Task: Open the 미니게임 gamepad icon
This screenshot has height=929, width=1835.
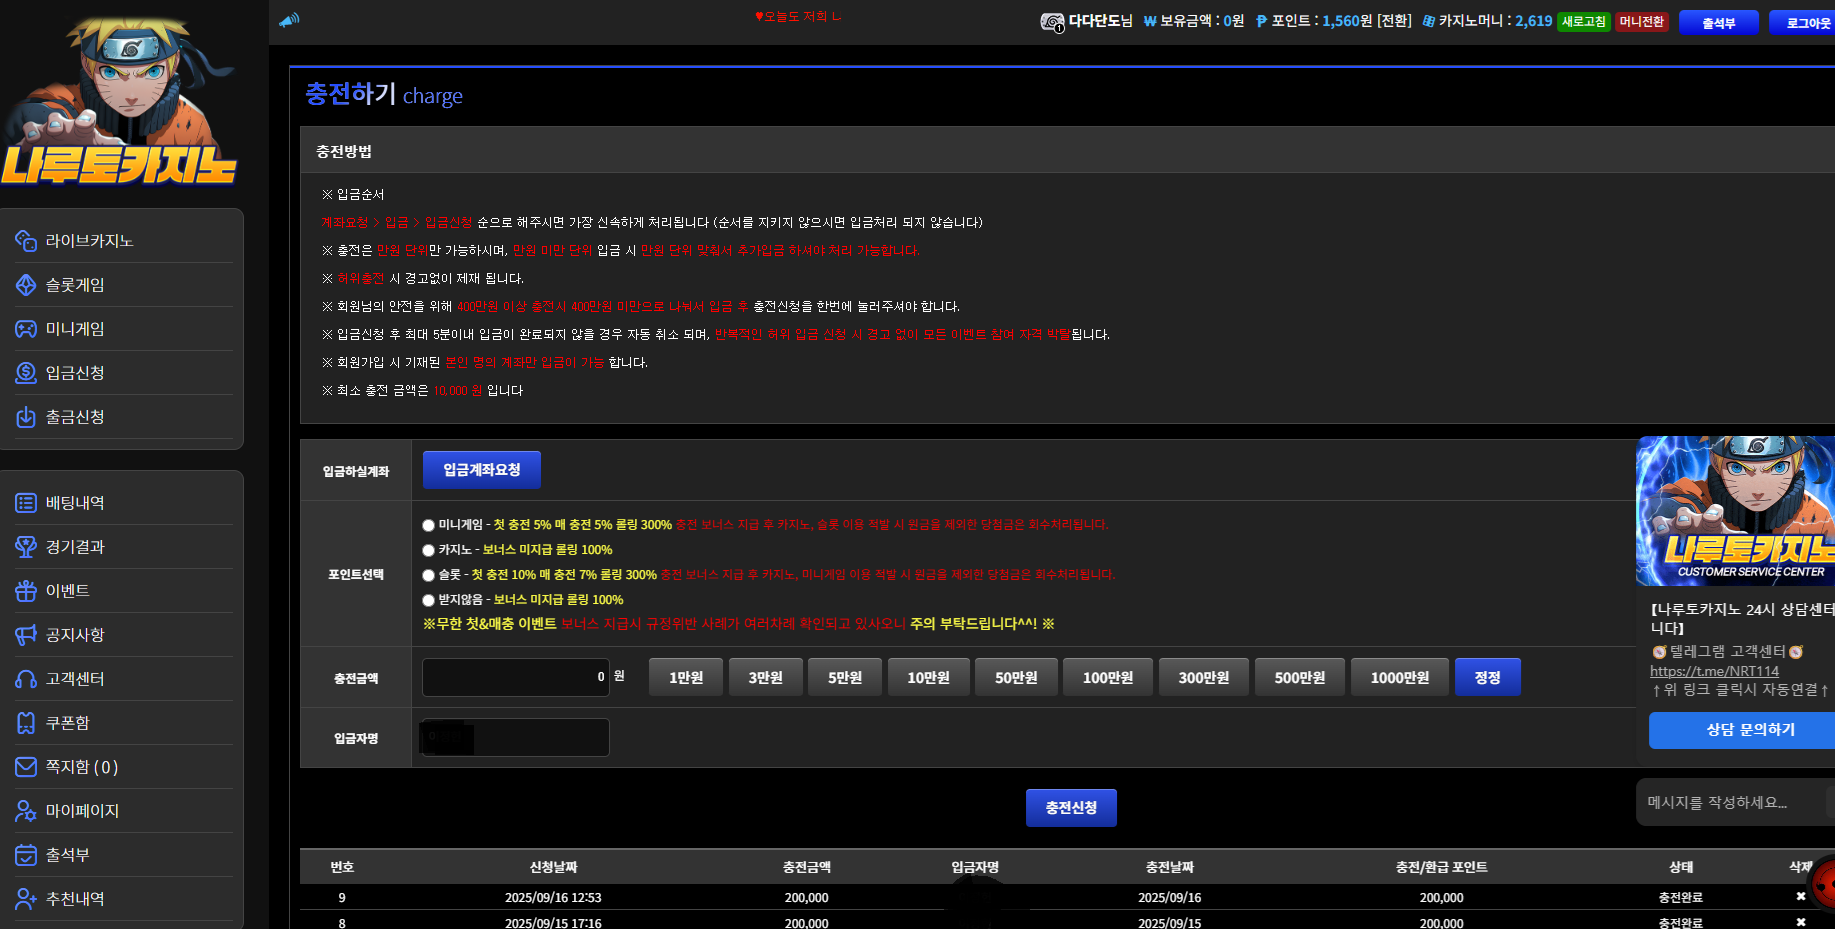Action: click(26, 329)
